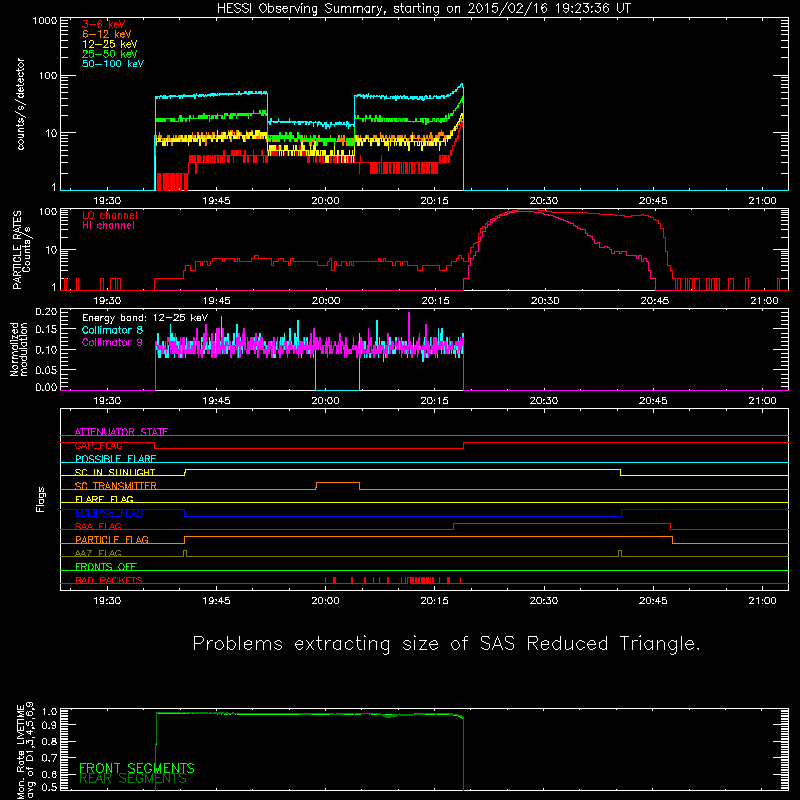Click the POSSIBLE_FLARE flag label

point(115,459)
